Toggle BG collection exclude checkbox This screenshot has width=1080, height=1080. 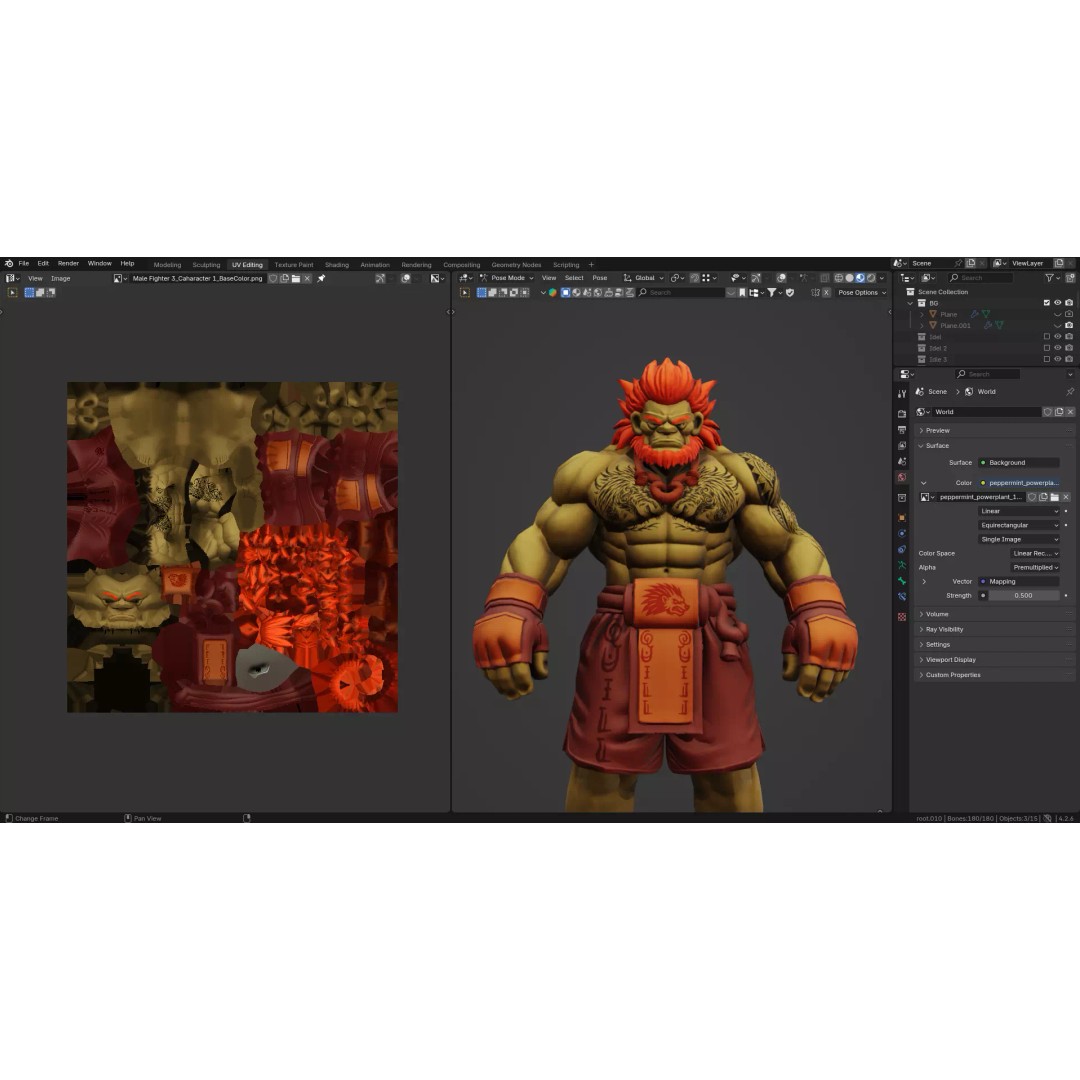1047,303
